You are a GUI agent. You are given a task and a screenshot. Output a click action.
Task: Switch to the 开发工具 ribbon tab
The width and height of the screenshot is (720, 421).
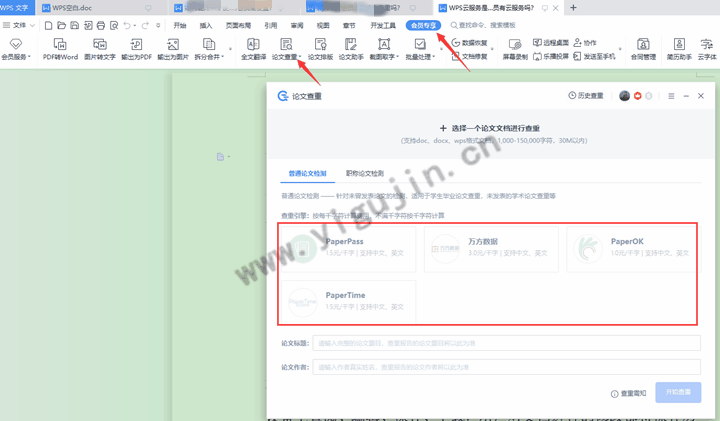tap(383, 25)
